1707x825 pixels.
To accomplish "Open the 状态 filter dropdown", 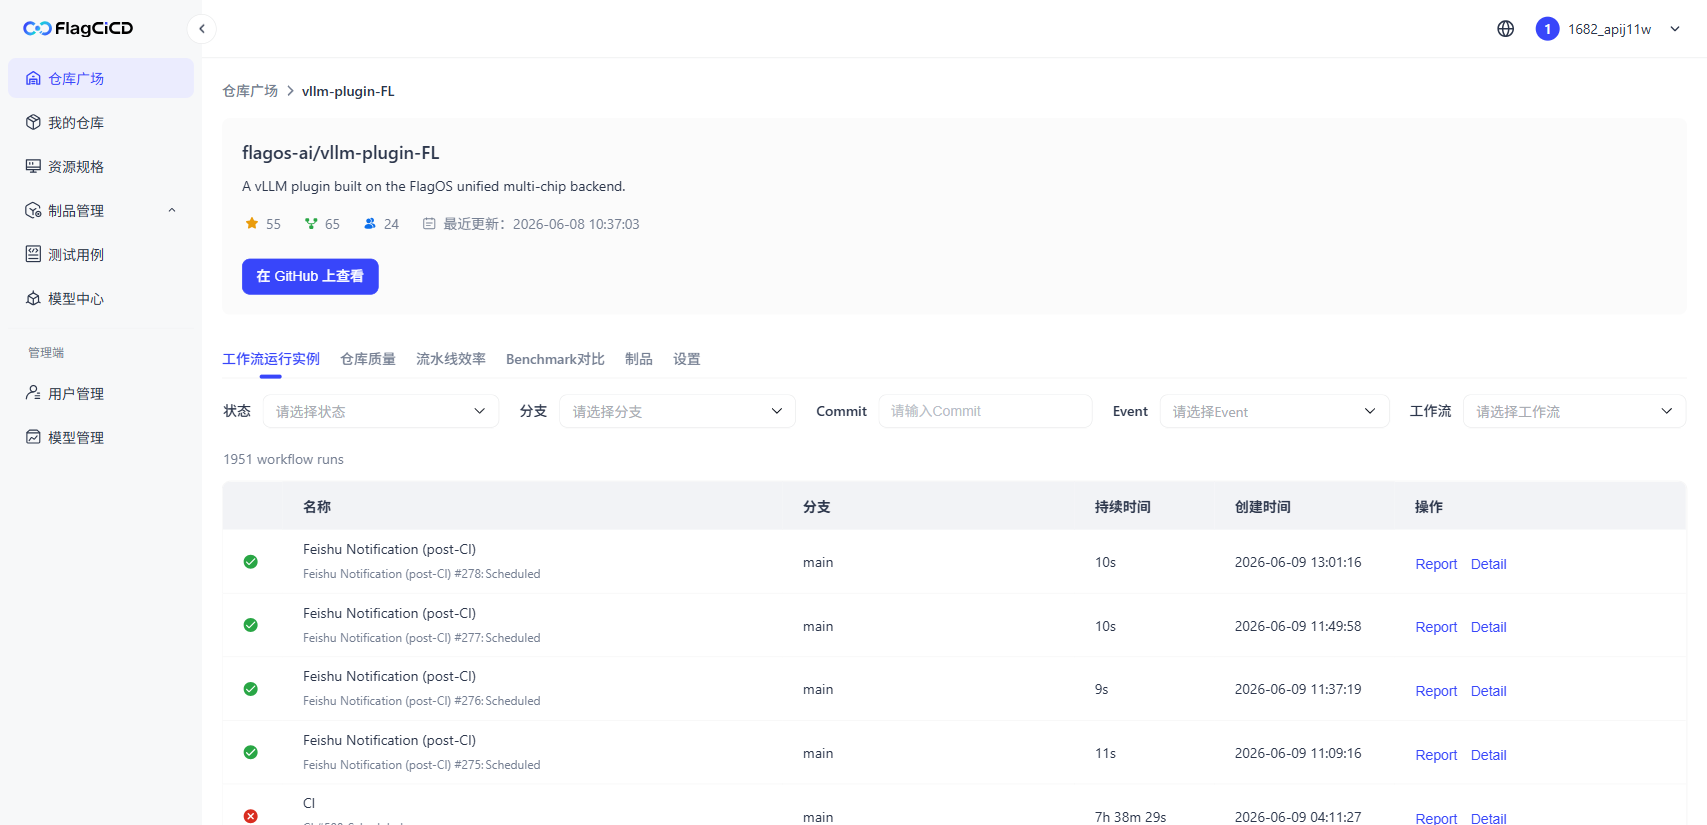I will [x=381, y=411].
